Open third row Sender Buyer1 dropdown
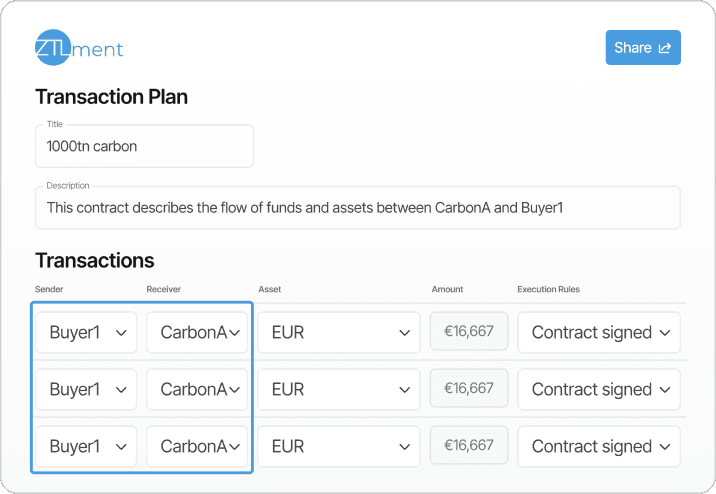Image resolution: width=716 pixels, height=494 pixels. (86, 446)
